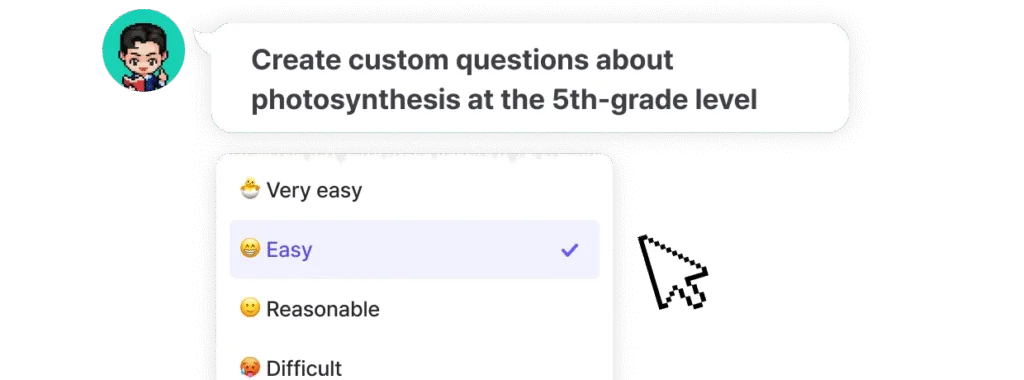Image resolution: width=1024 pixels, height=380 pixels.
Task: Choose the Very easy text label
Action: point(314,191)
